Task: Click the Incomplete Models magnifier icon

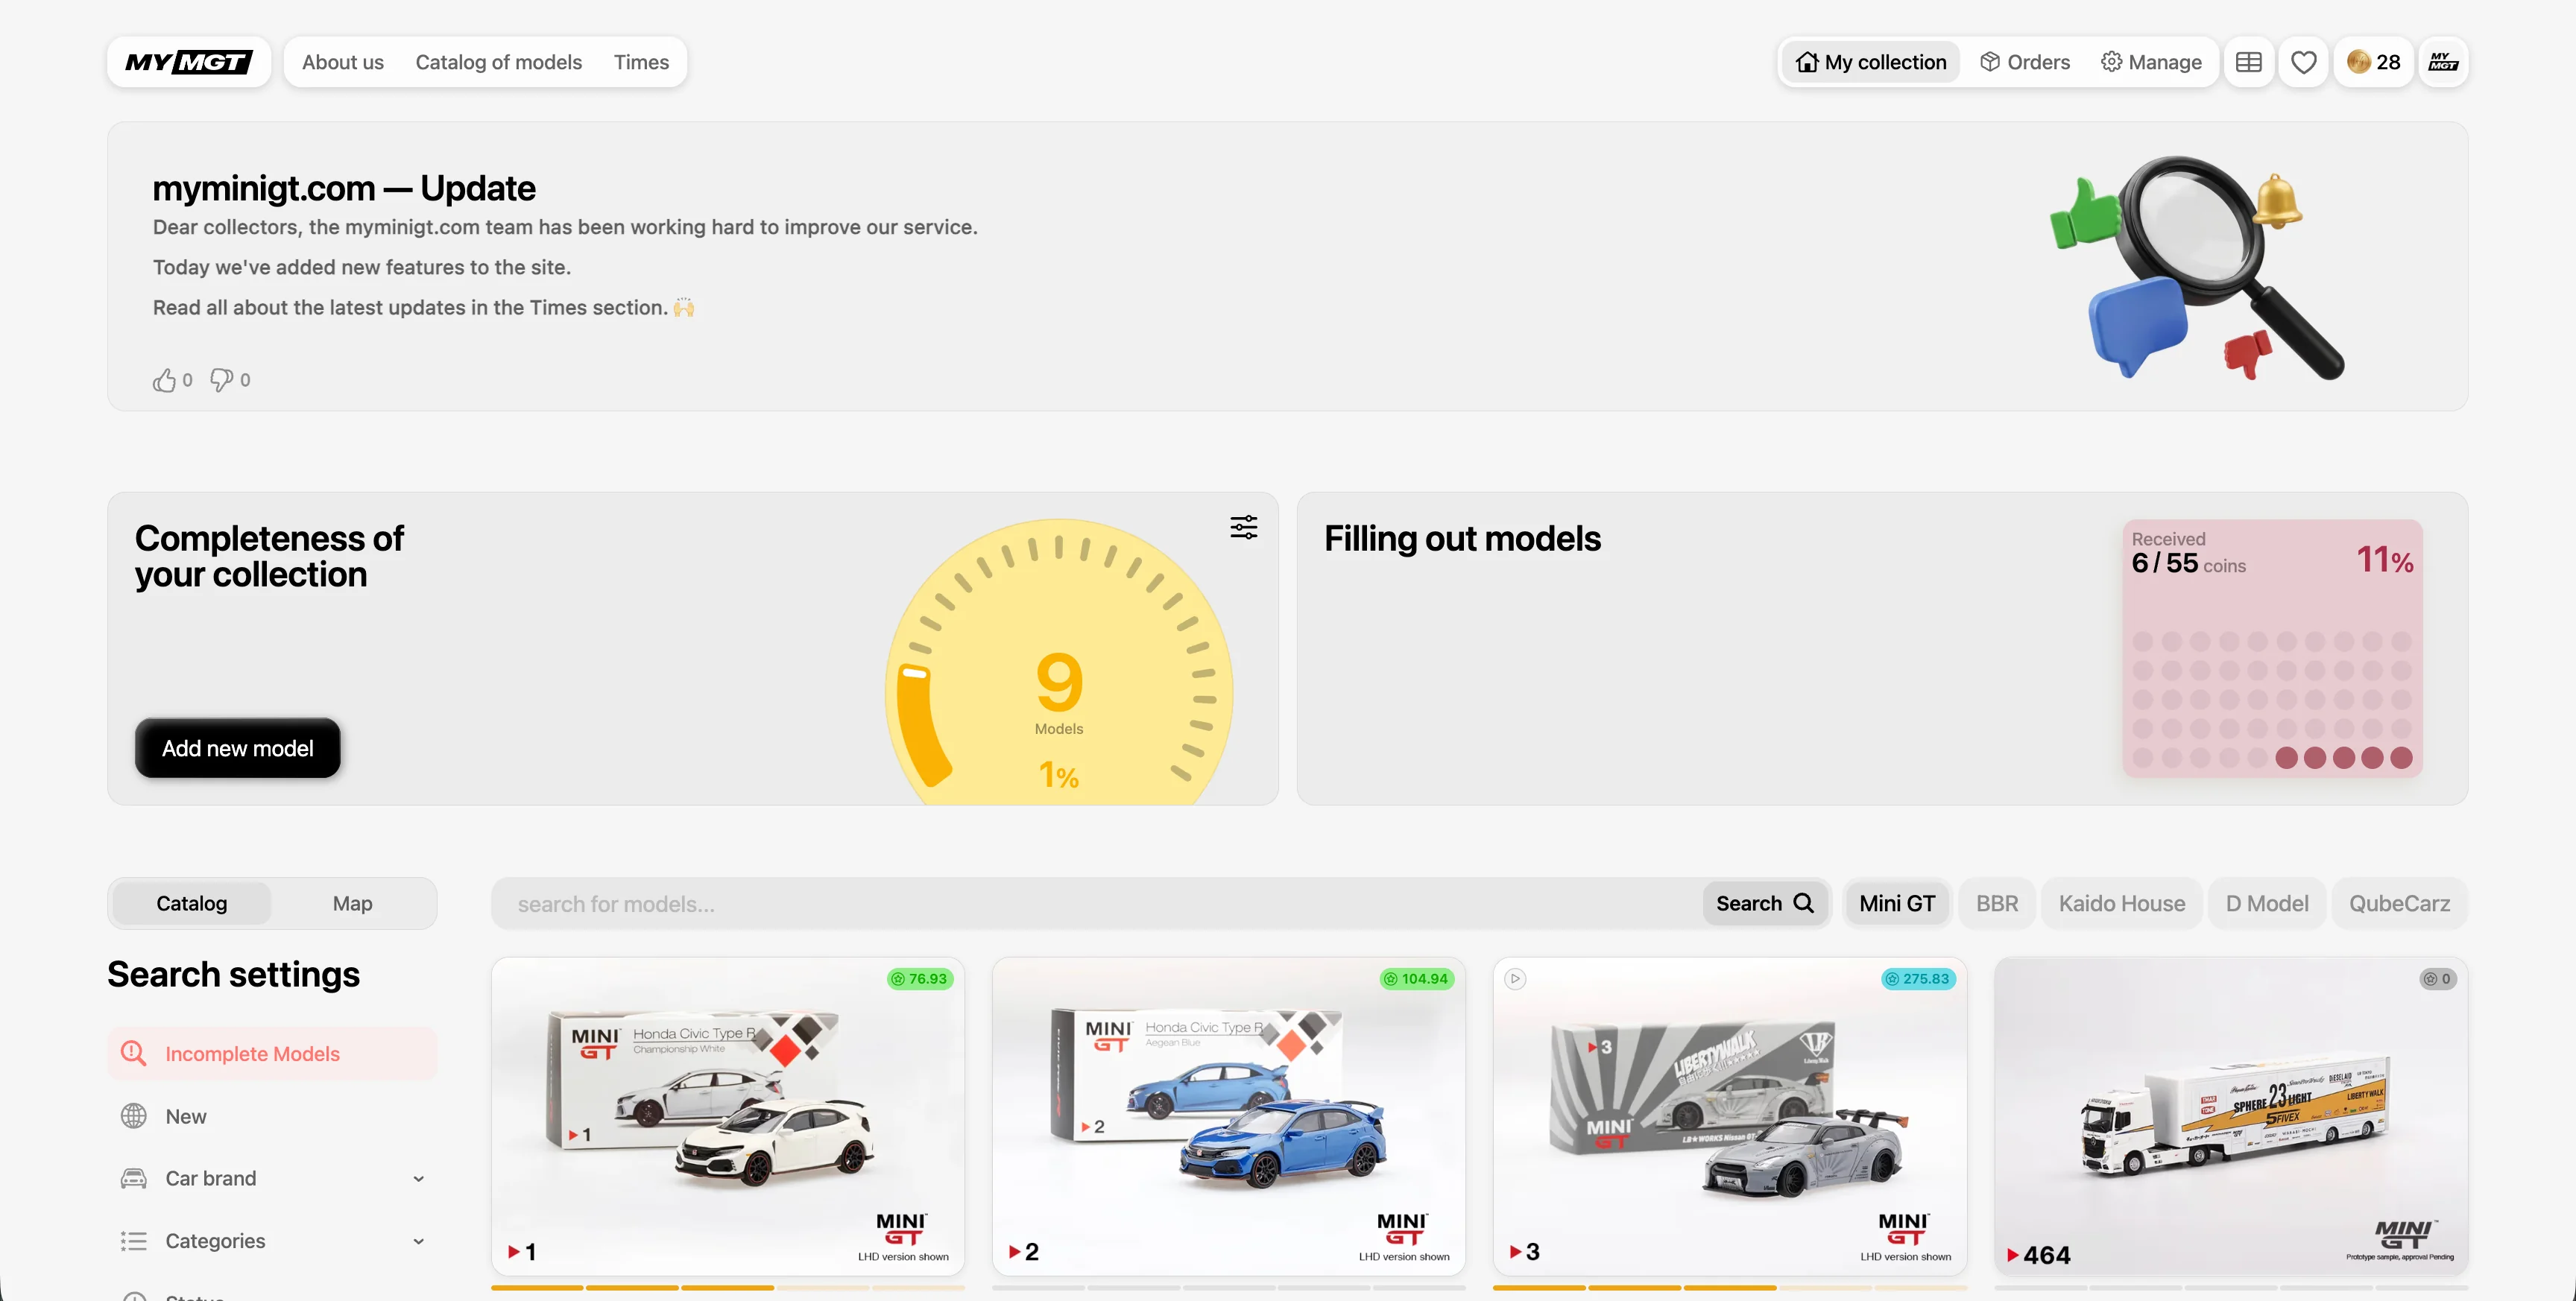Action: pyautogui.click(x=133, y=1053)
